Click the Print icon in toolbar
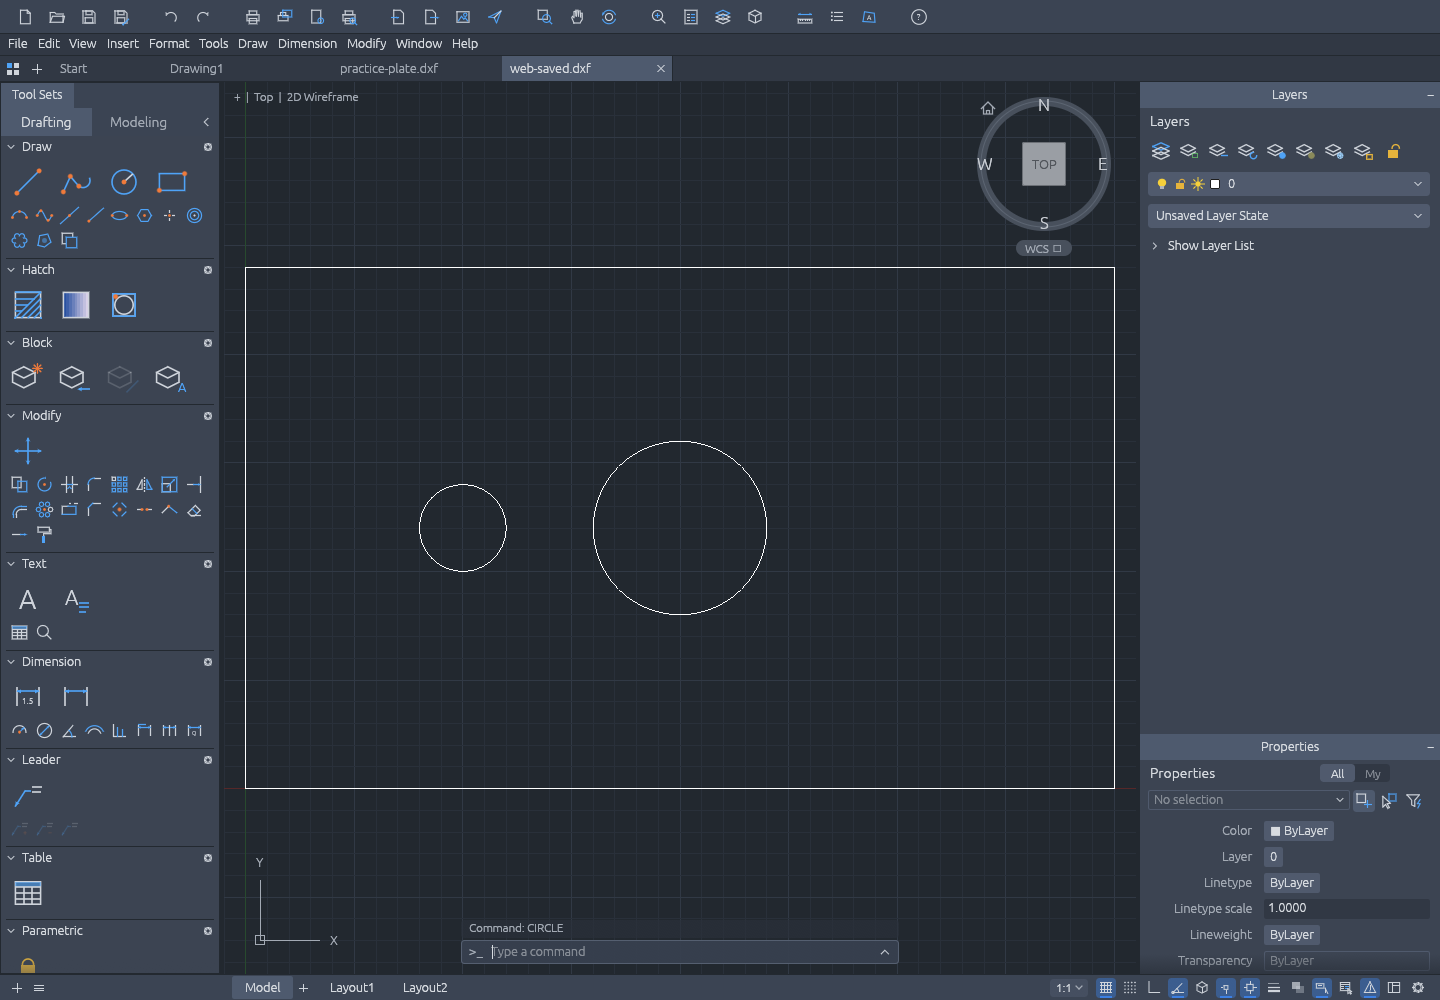Image resolution: width=1440 pixels, height=1000 pixels. click(x=253, y=17)
